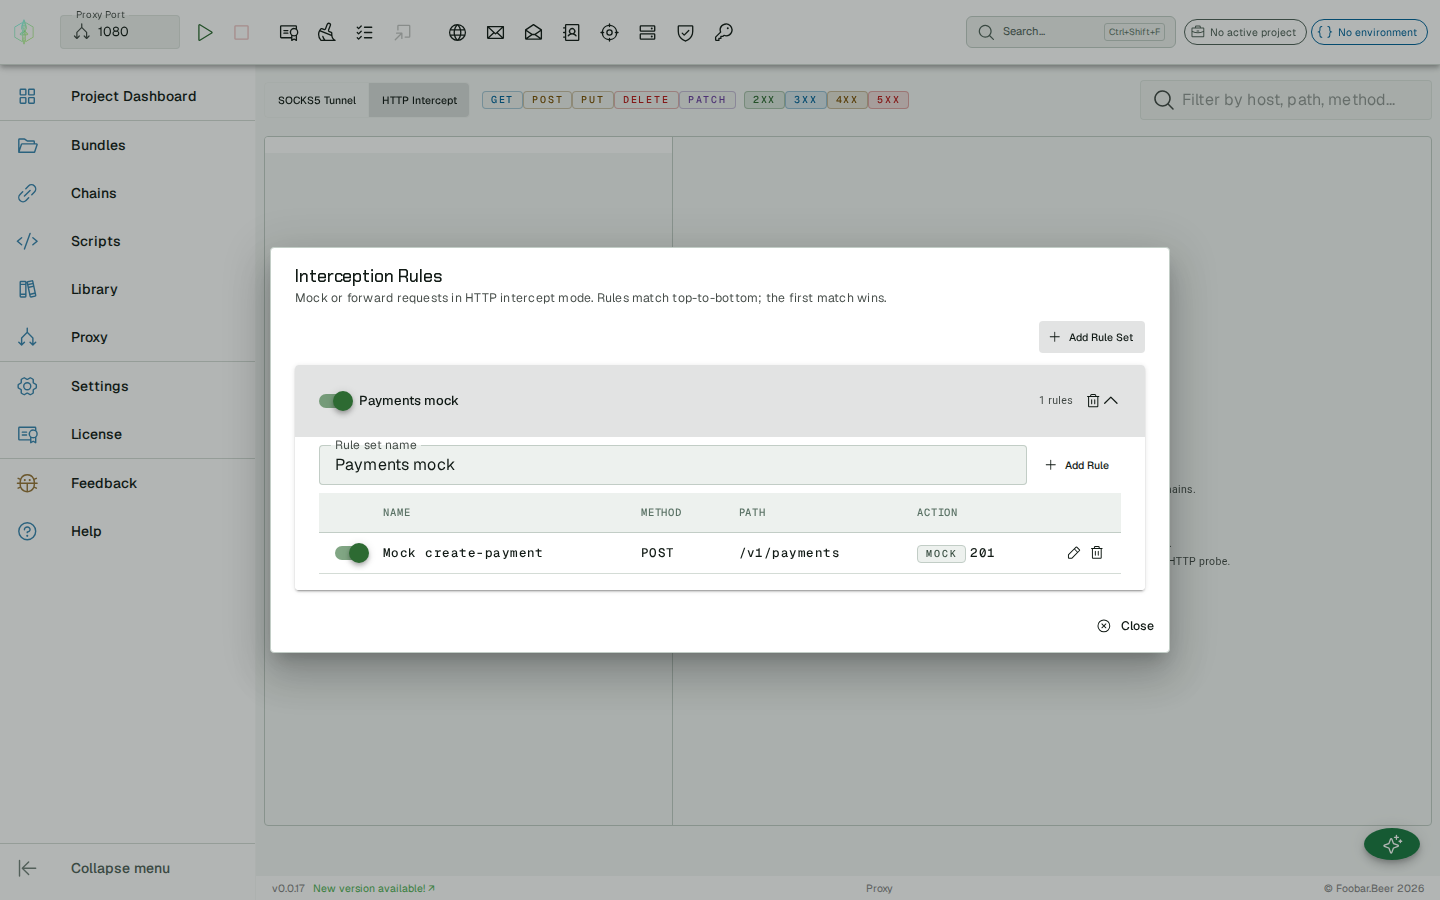Click the Mock create-payment rule name

(463, 553)
